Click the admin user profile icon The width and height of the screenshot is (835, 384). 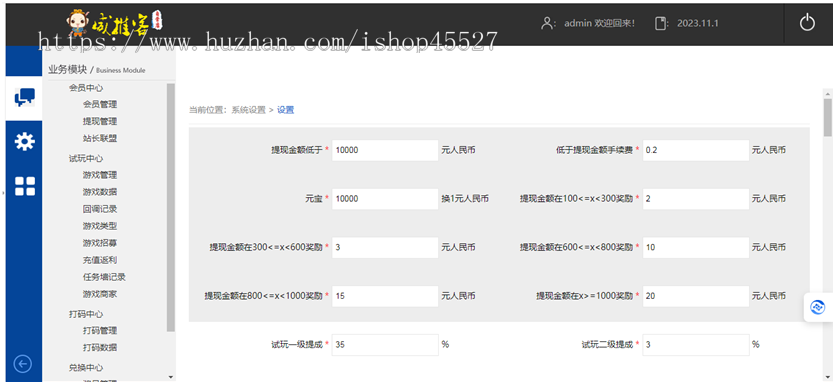[x=547, y=23]
